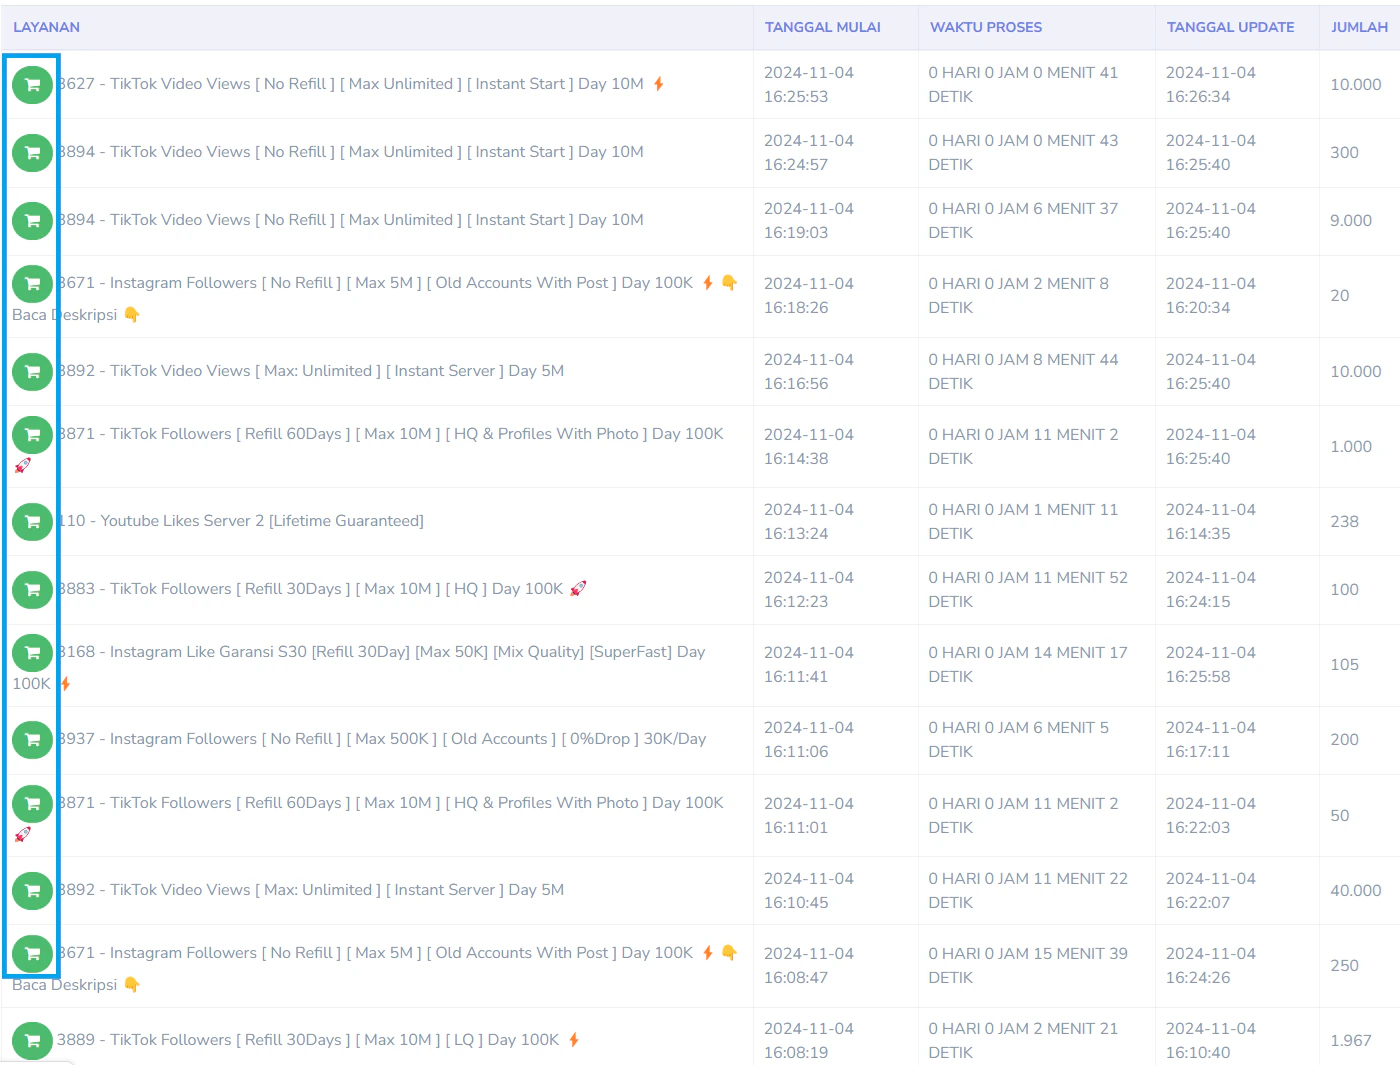Click cart icon of Instagram Followers row started 16:08:47
This screenshot has height=1065, width=1400.
coord(32,954)
